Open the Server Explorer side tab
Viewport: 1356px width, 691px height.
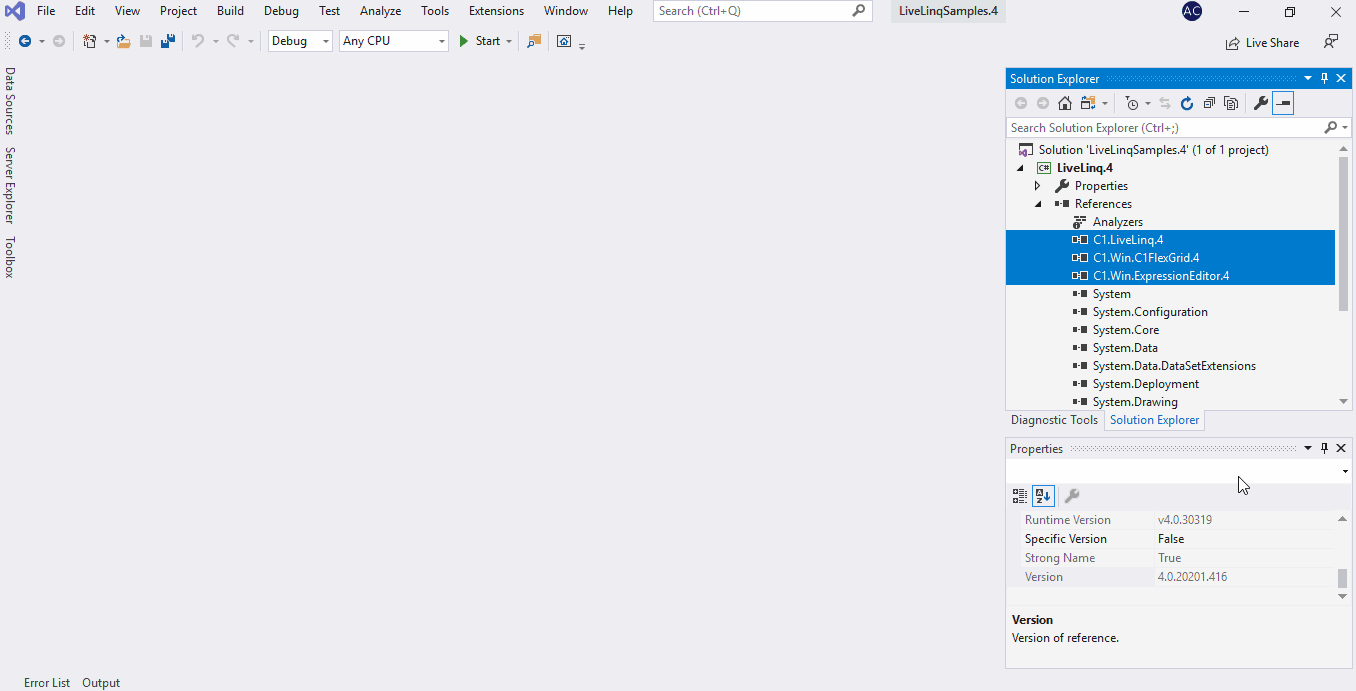pos(10,185)
